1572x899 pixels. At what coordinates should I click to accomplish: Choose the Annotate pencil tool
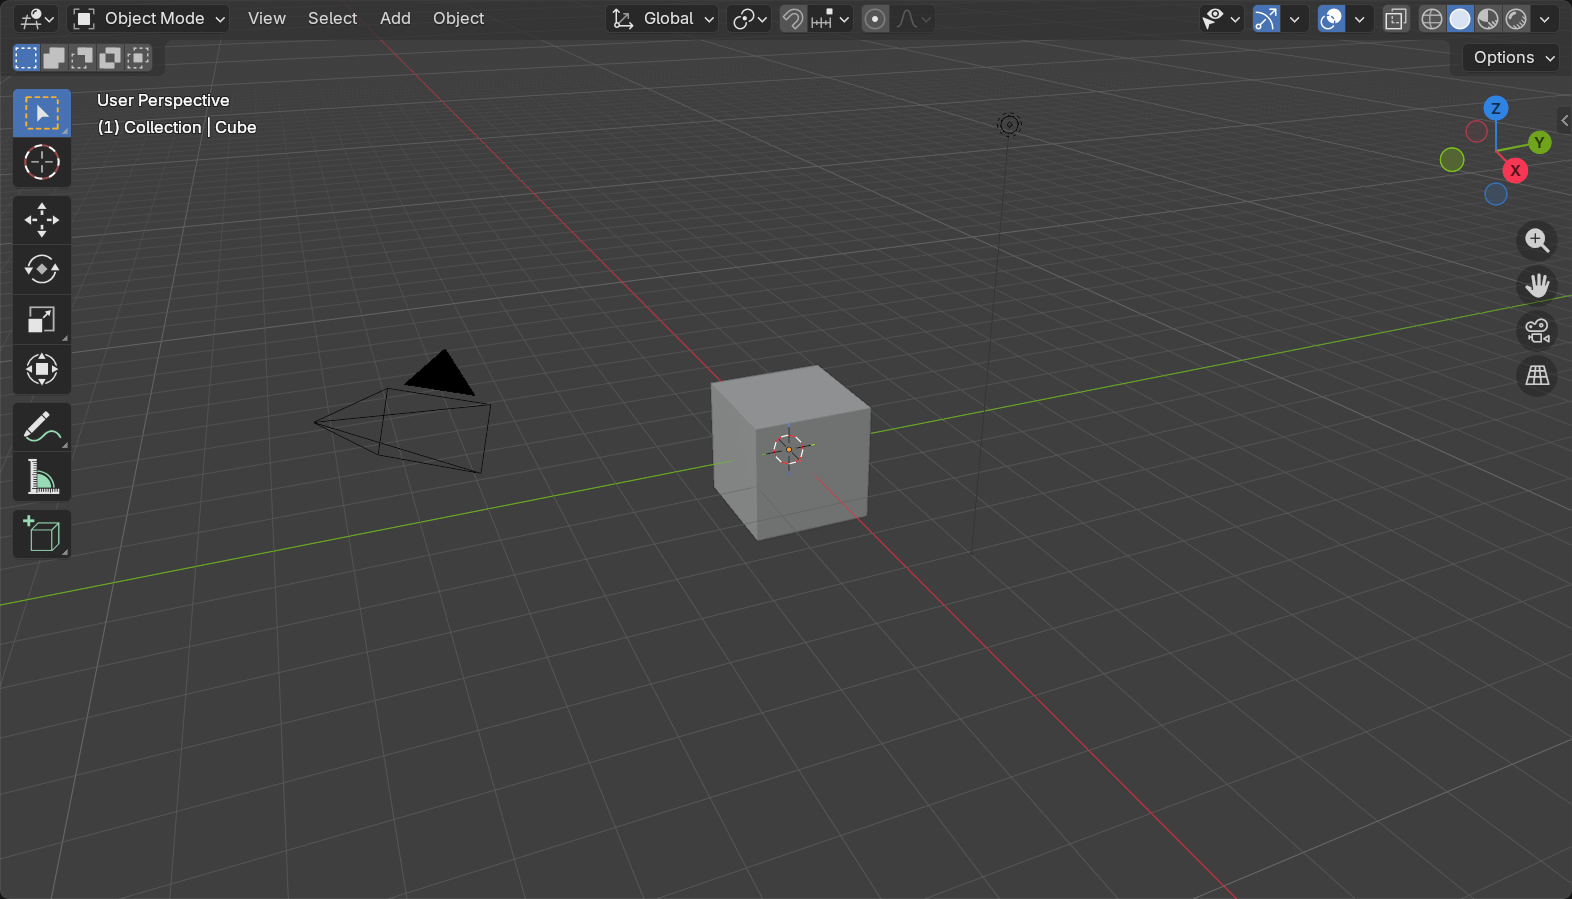point(42,427)
